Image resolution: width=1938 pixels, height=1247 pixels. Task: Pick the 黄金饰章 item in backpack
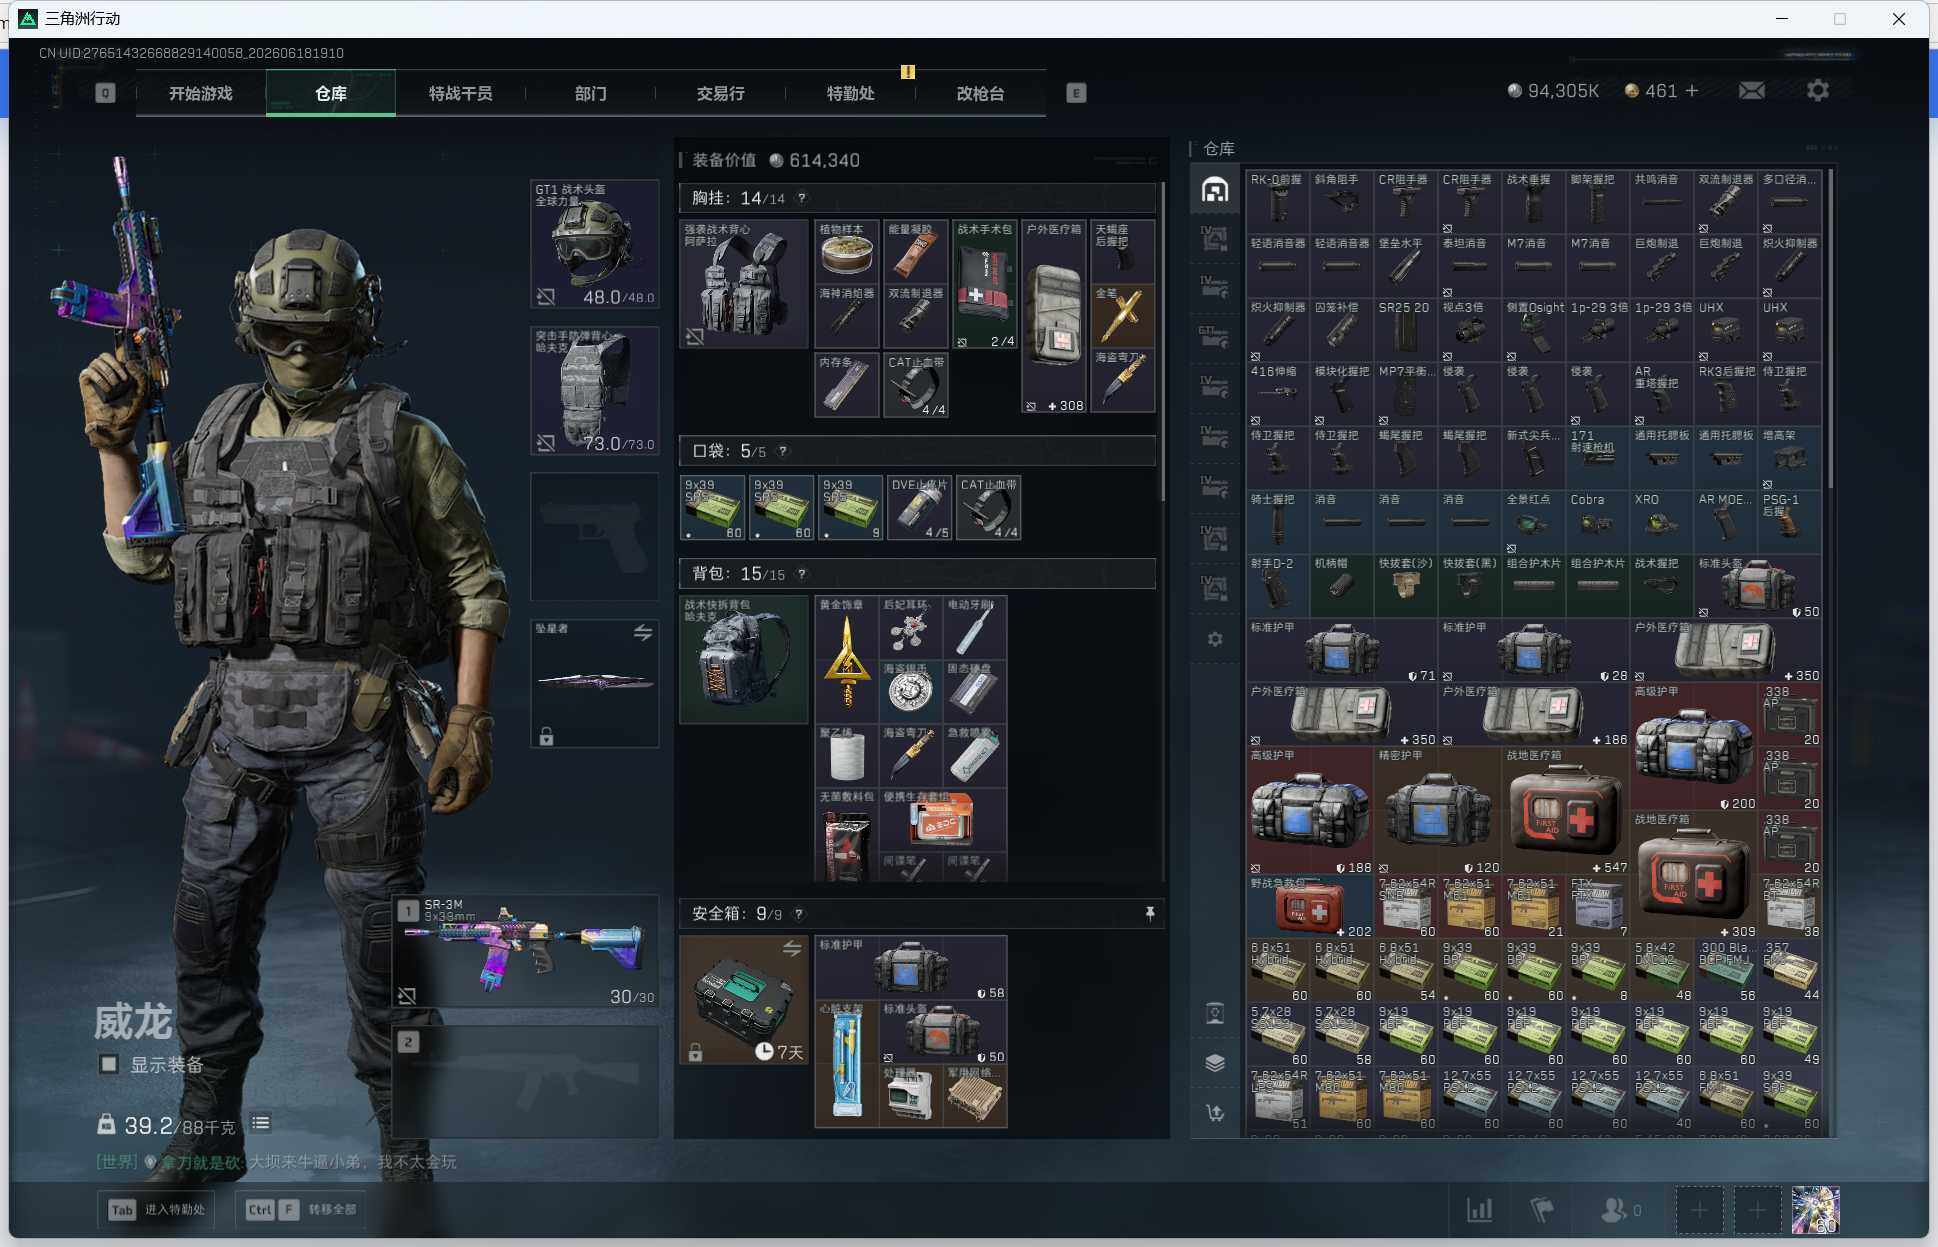(847, 660)
